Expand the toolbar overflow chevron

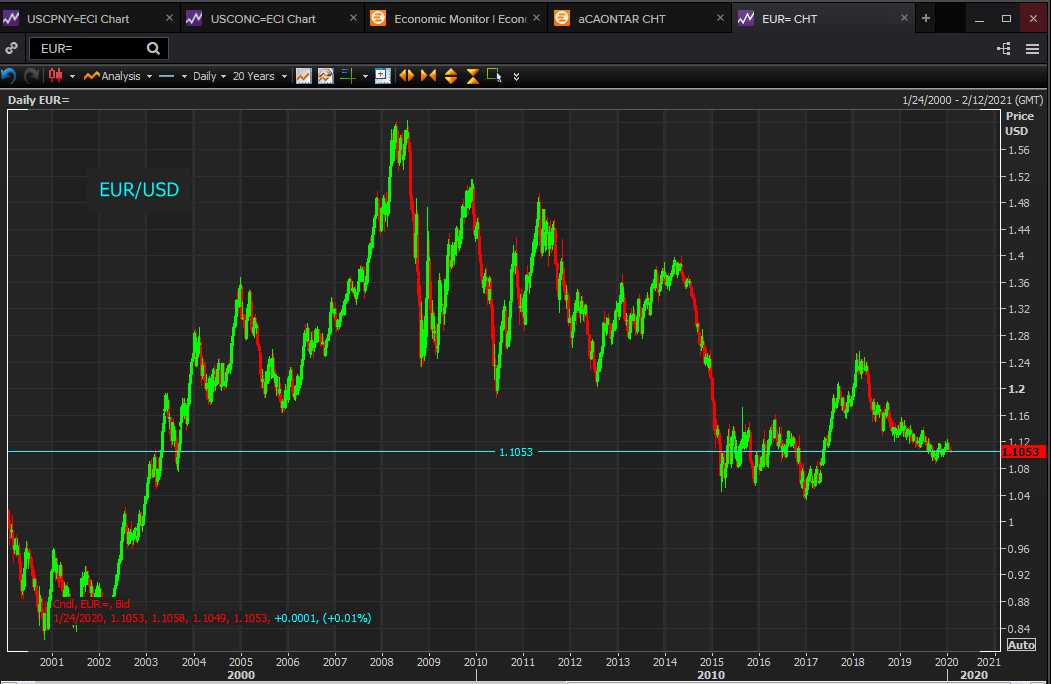516,76
